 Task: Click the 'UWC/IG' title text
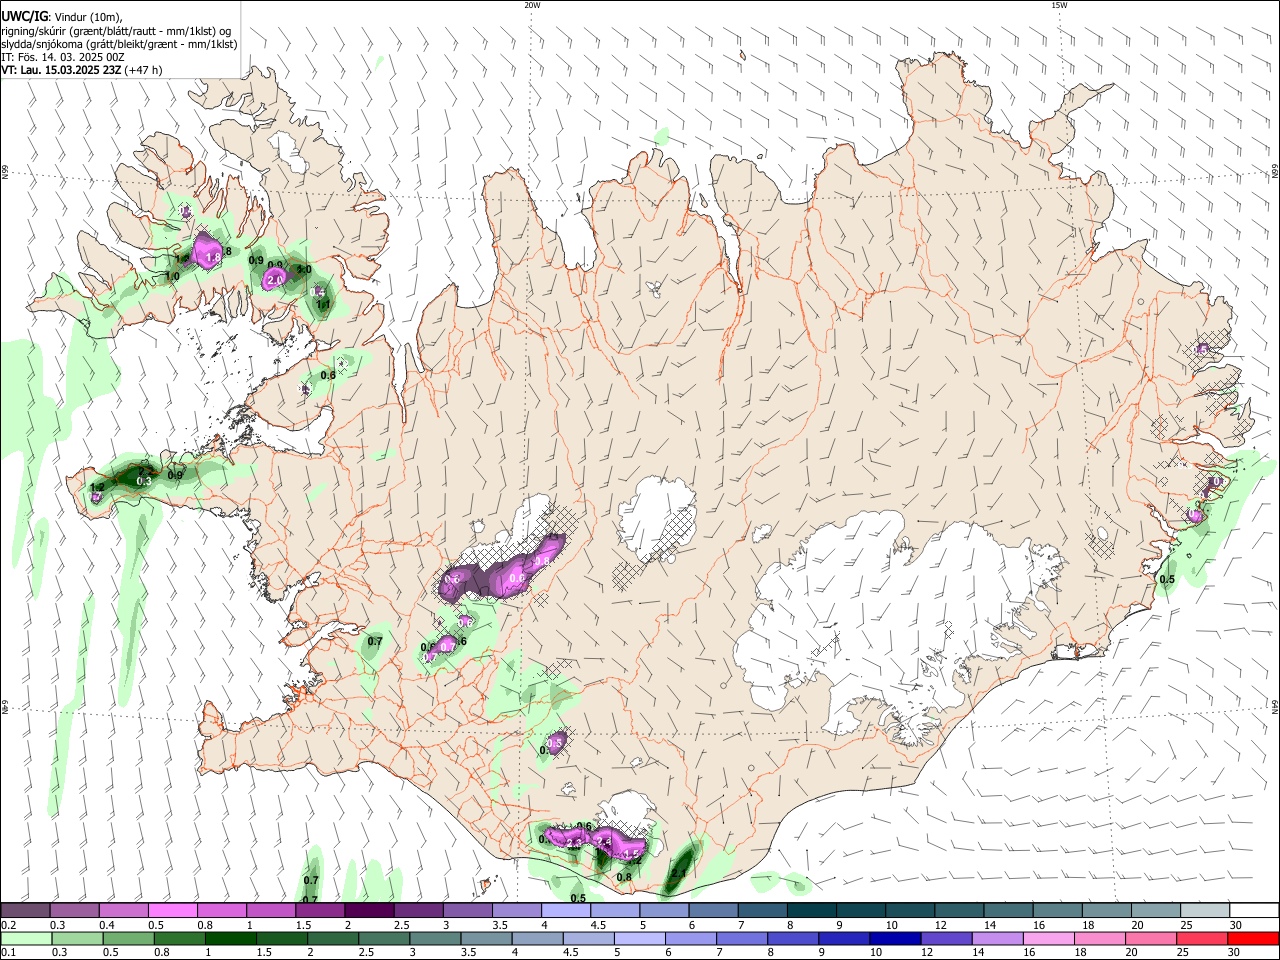click(25, 15)
